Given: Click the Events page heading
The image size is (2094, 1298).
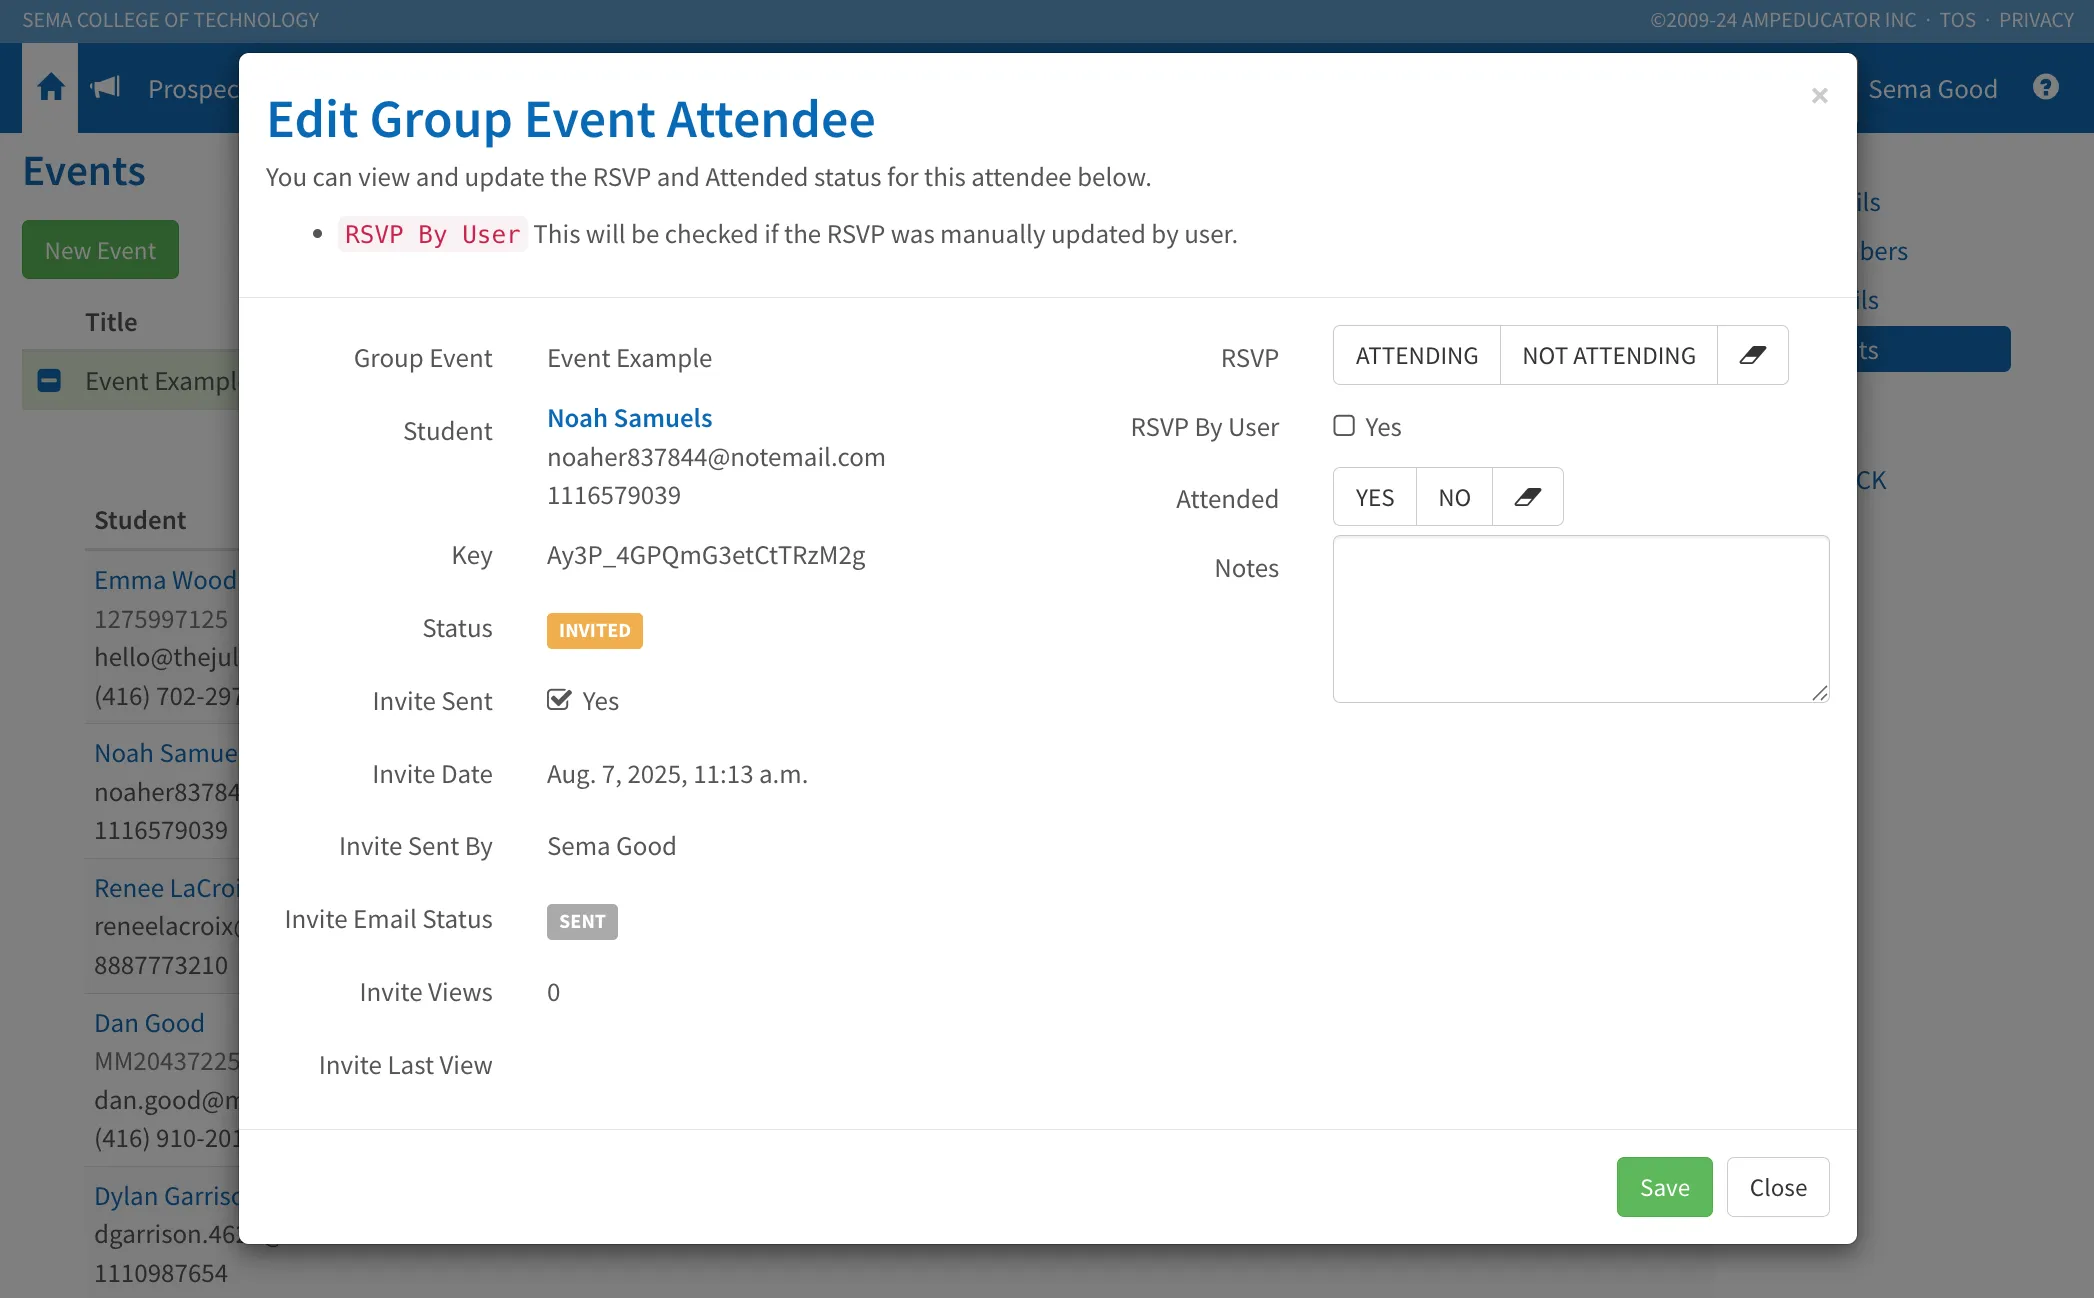Looking at the screenshot, I should pos(84,172).
